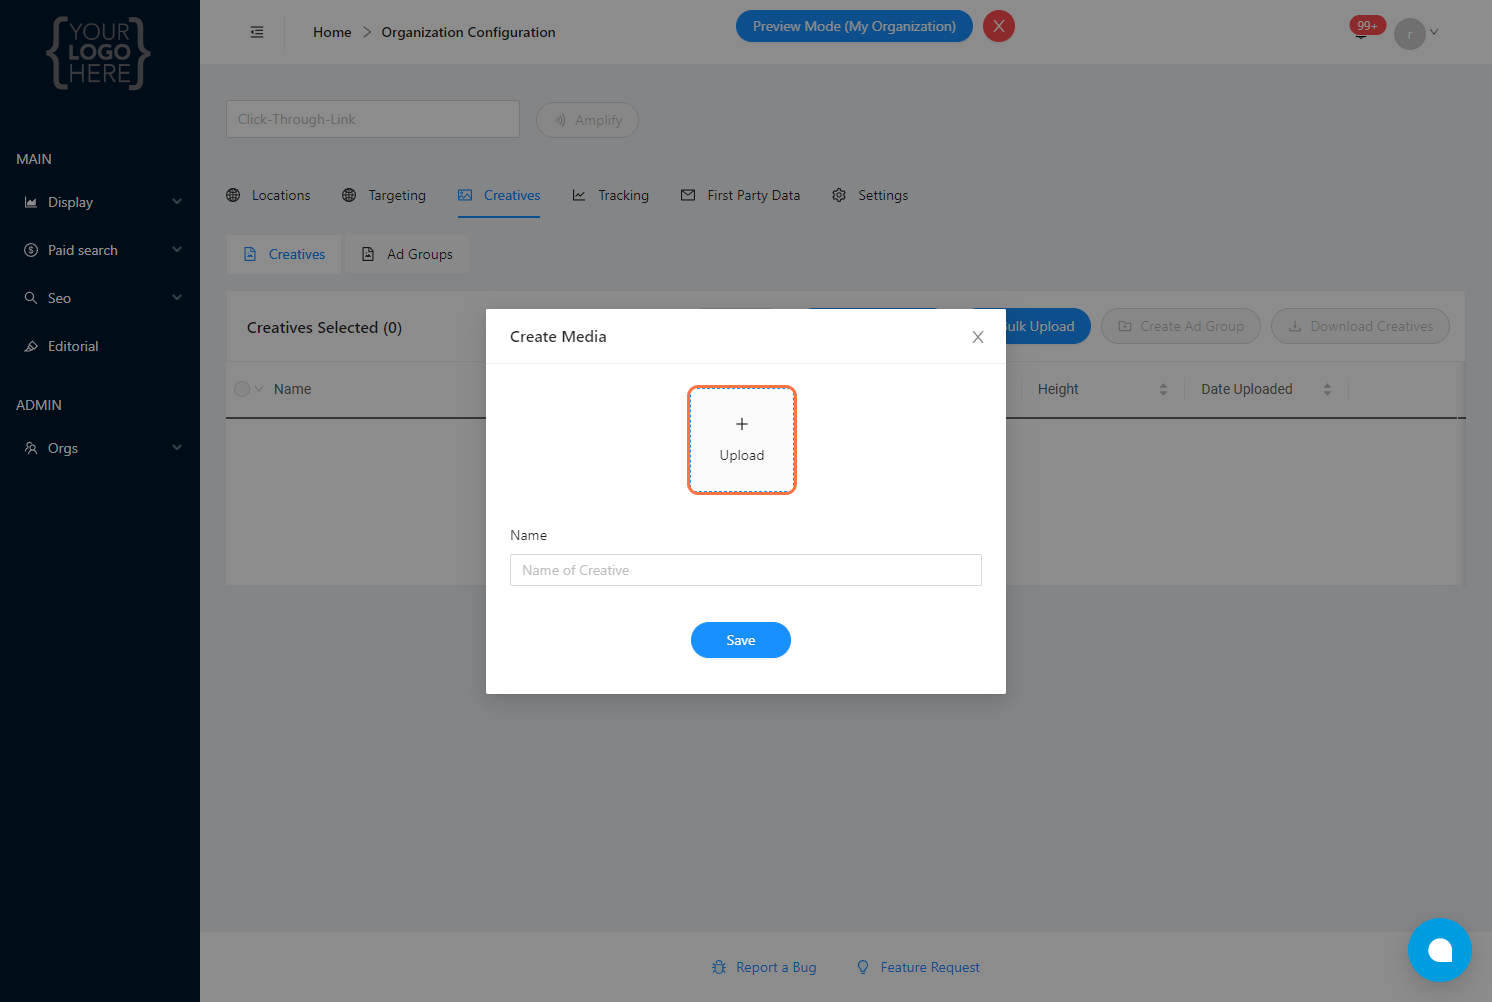Close the Create Media dialog

pyautogui.click(x=978, y=337)
